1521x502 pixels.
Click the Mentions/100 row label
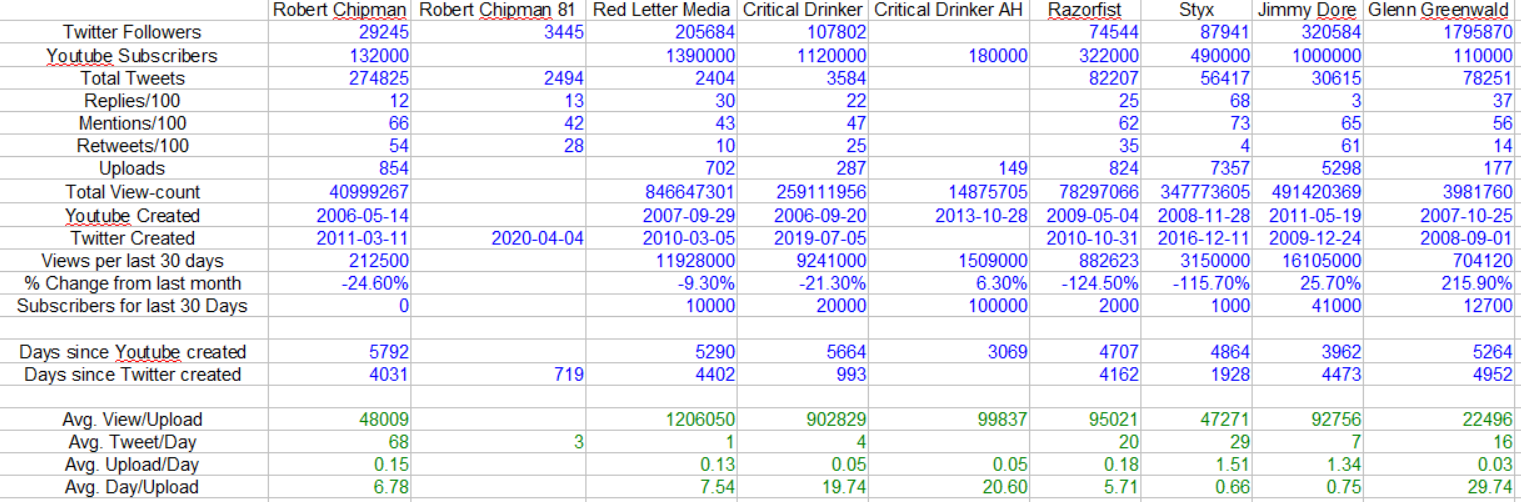tap(132, 124)
